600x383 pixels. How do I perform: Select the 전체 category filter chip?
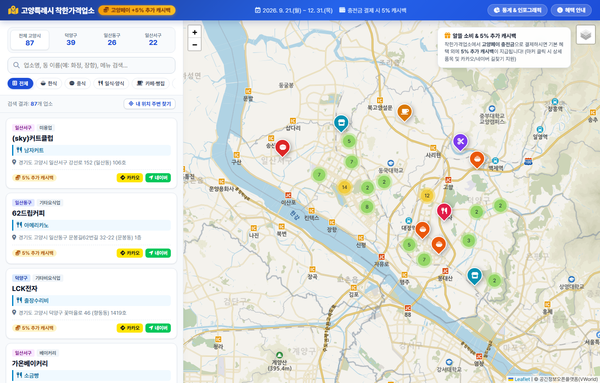pos(20,83)
